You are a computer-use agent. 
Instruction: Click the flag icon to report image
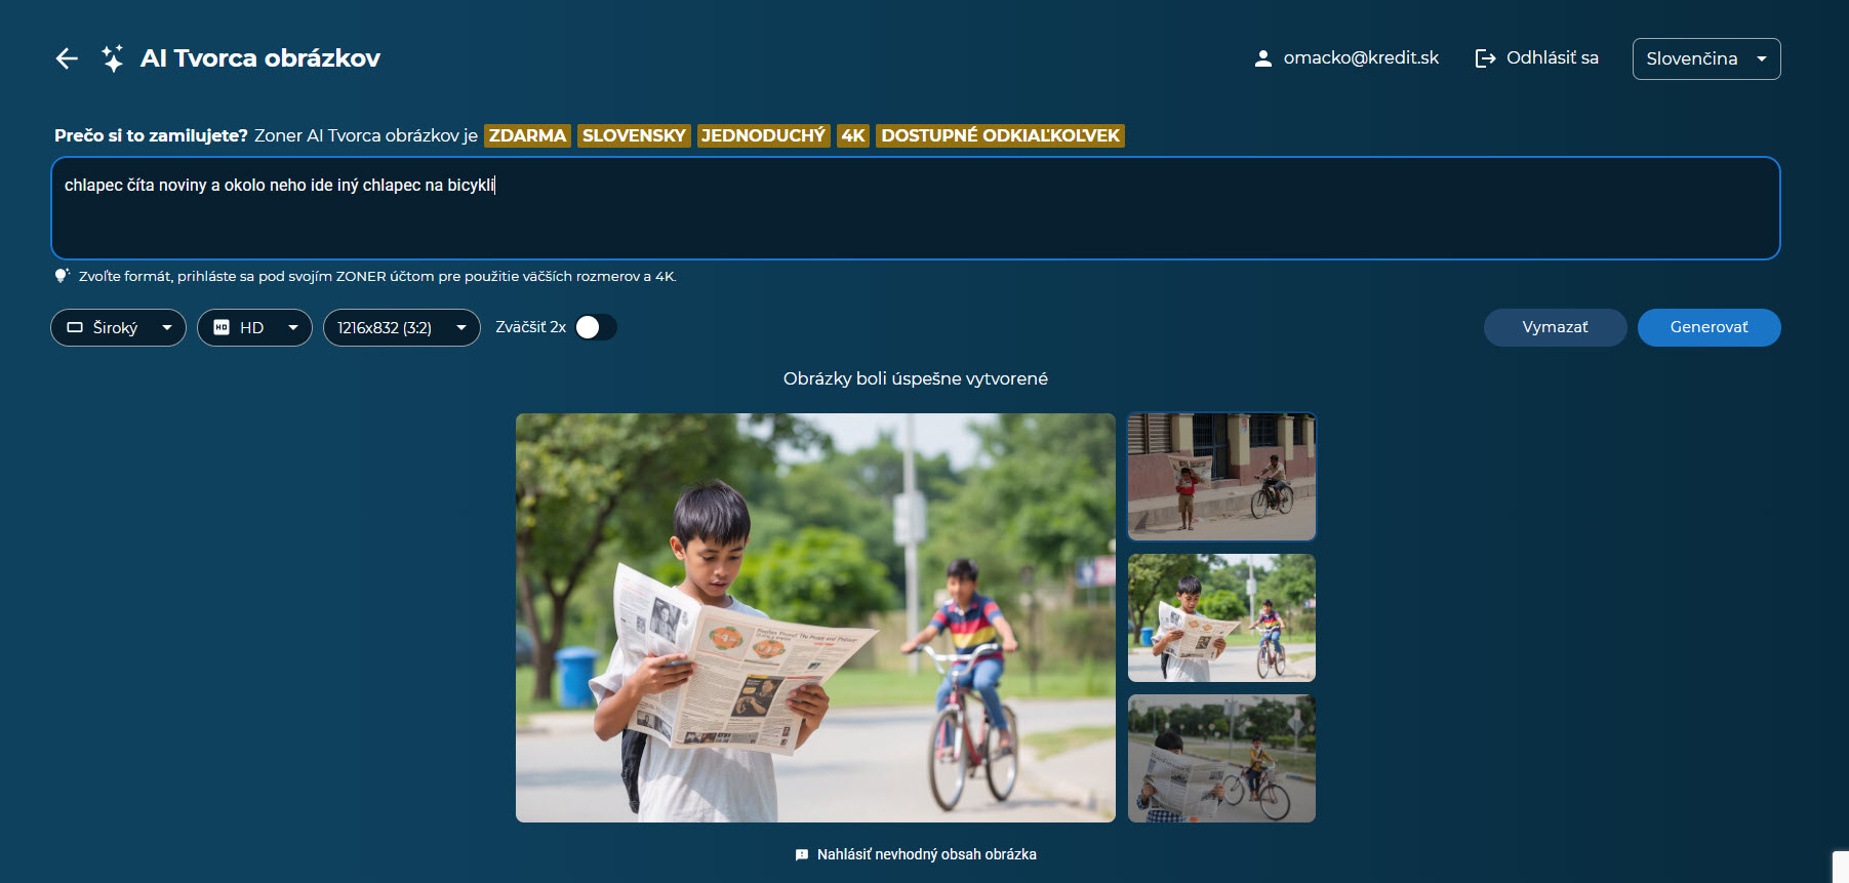pos(801,855)
